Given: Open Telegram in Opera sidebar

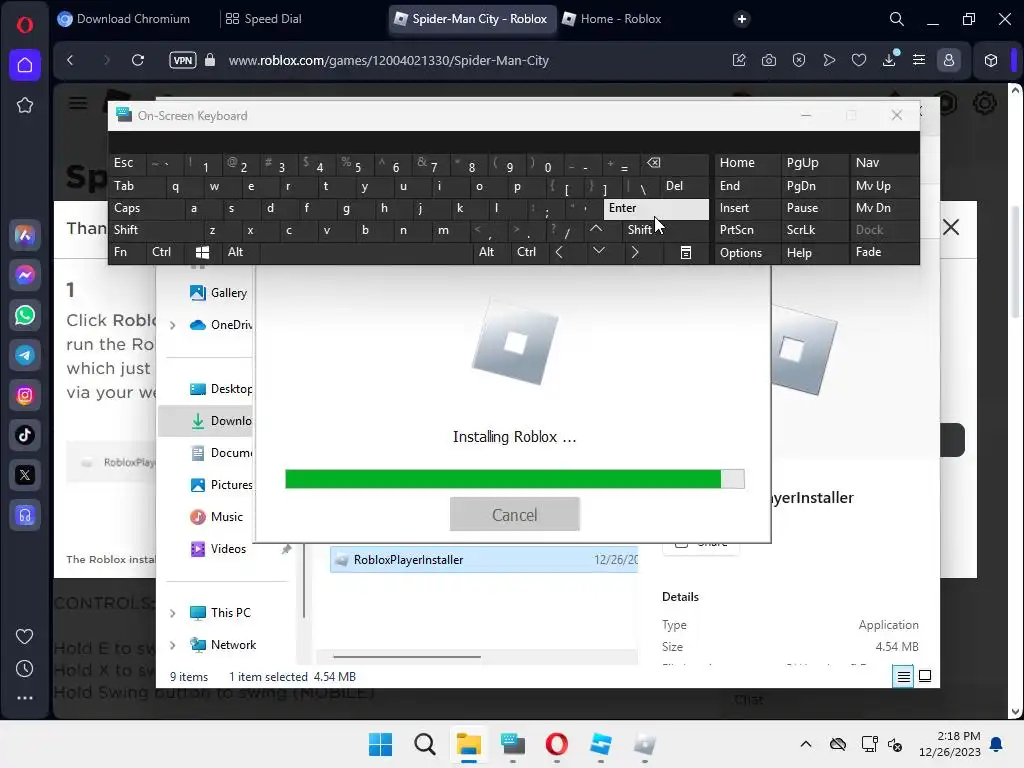Looking at the screenshot, I should tap(25, 355).
